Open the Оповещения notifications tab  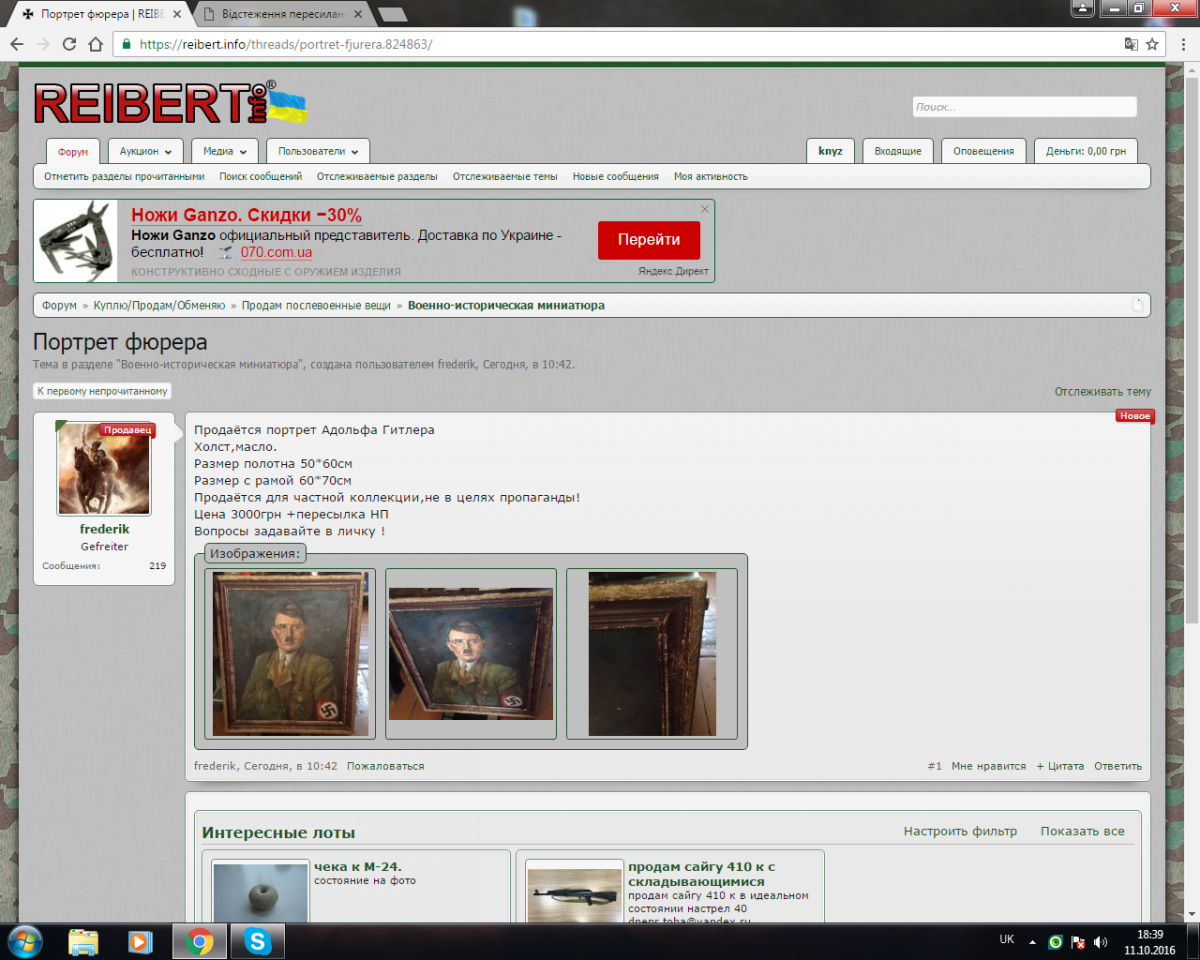click(984, 151)
